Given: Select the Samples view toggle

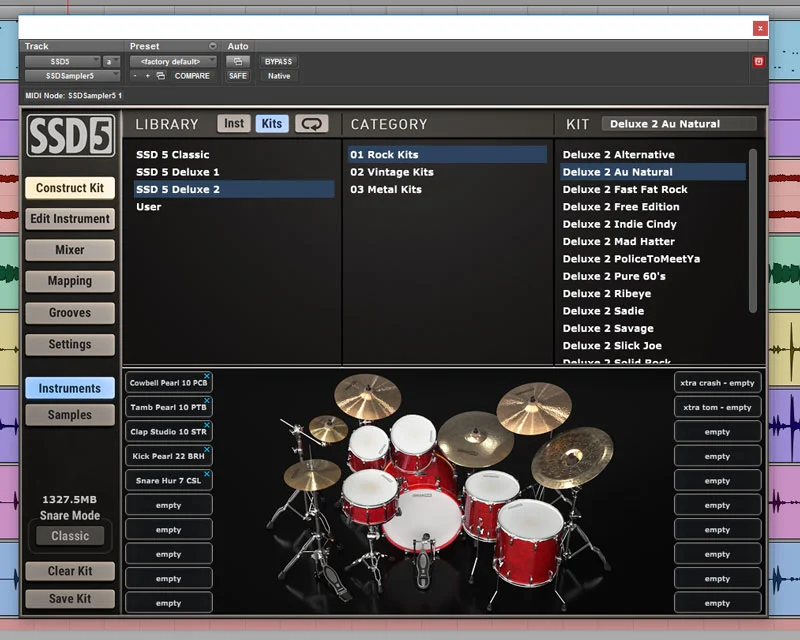Looking at the screenshot, I should click(70, 415).
